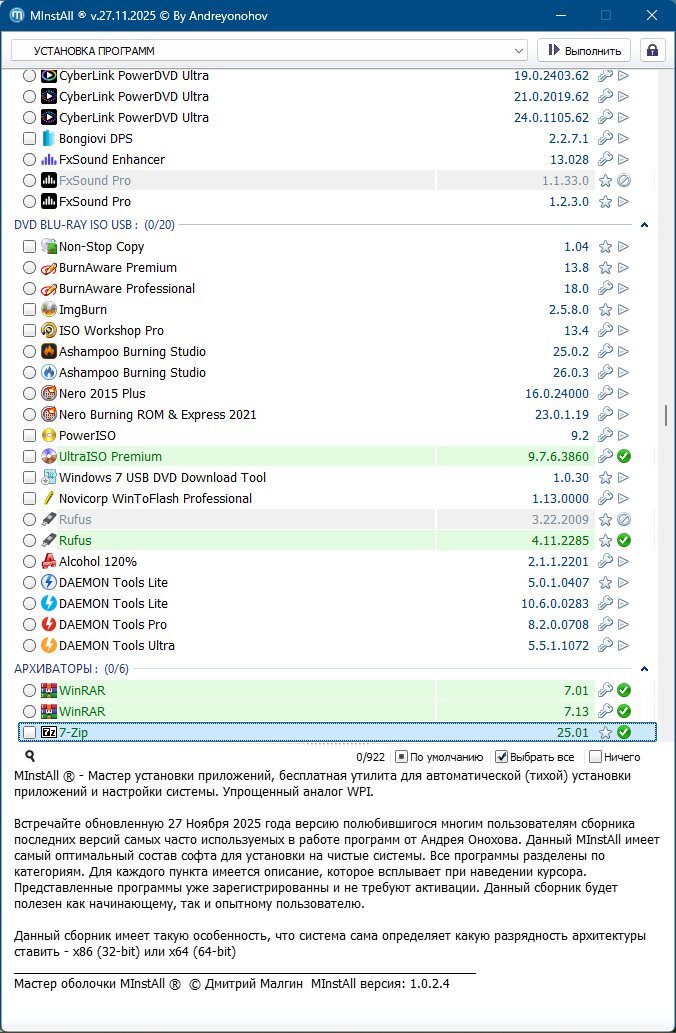Click the 7-Zip application icon
676x1033 pixels.
[x=49, y=733]
